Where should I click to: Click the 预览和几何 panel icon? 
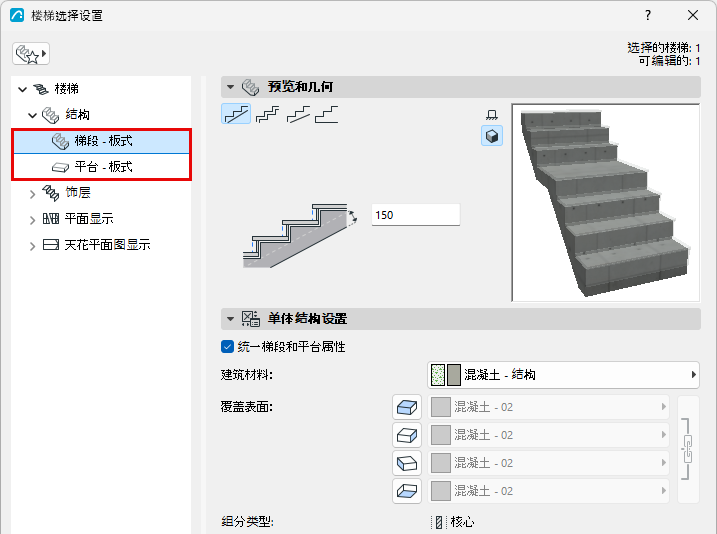[x=251, y=87]
